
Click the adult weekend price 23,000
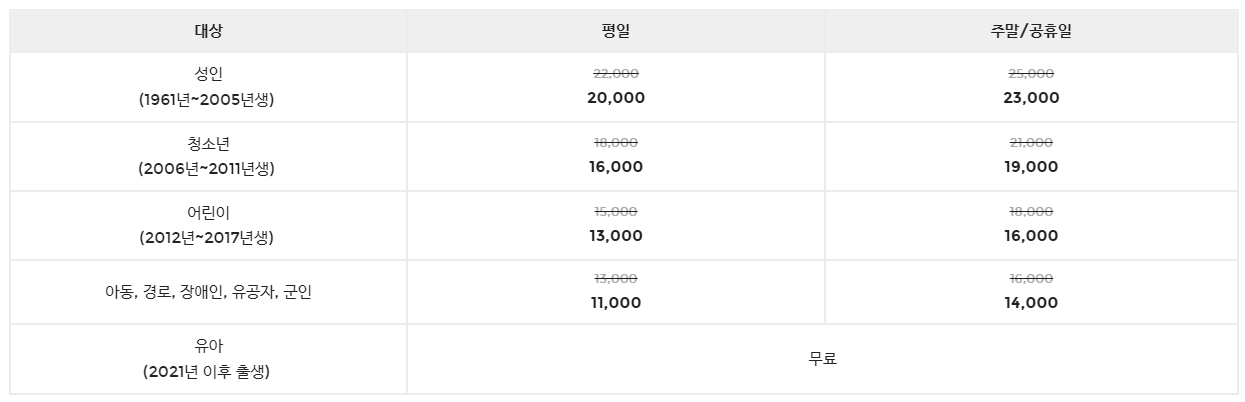[x=1031, y=98]
